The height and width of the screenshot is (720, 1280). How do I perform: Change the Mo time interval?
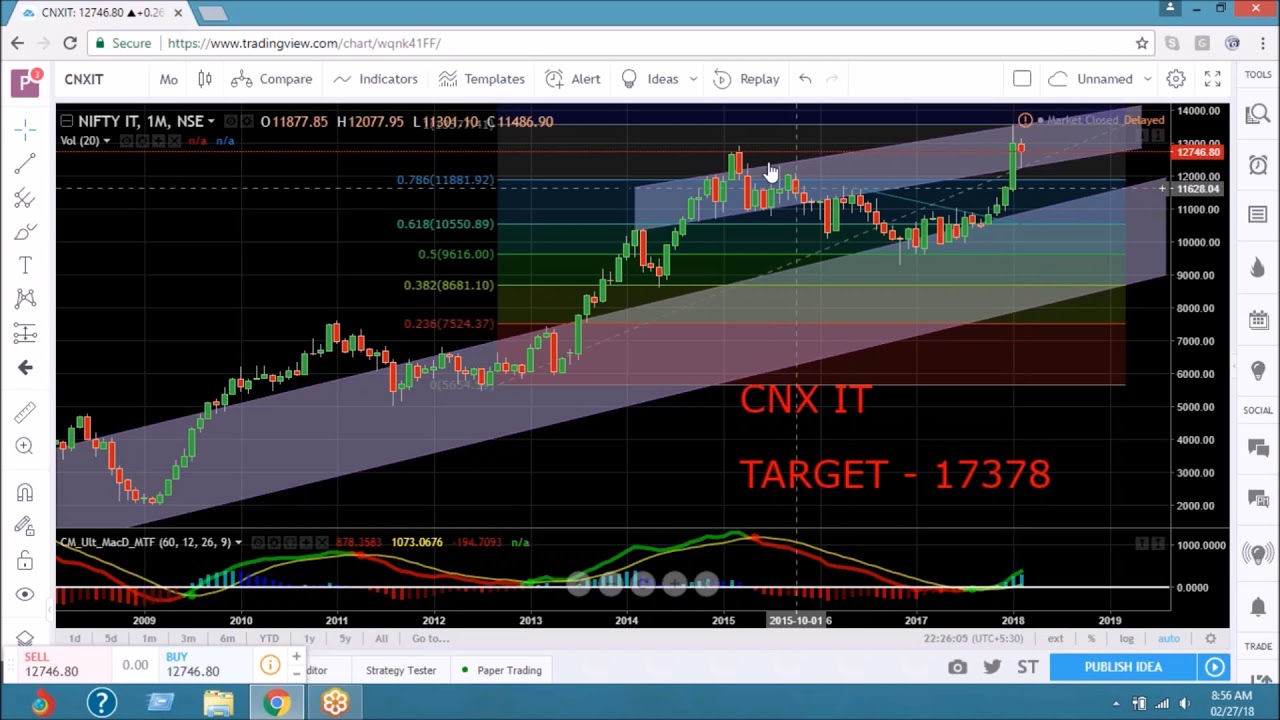(168, 79)
